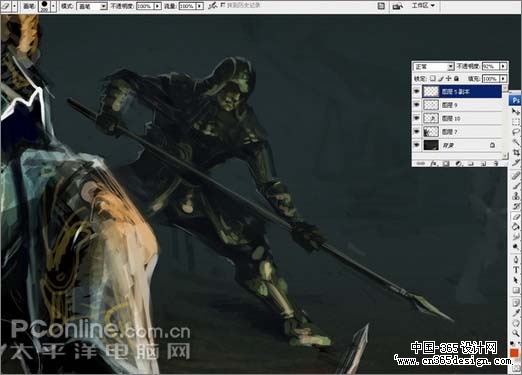
Task: Select the Zoom magnifier tool
Action: (516, 333)
